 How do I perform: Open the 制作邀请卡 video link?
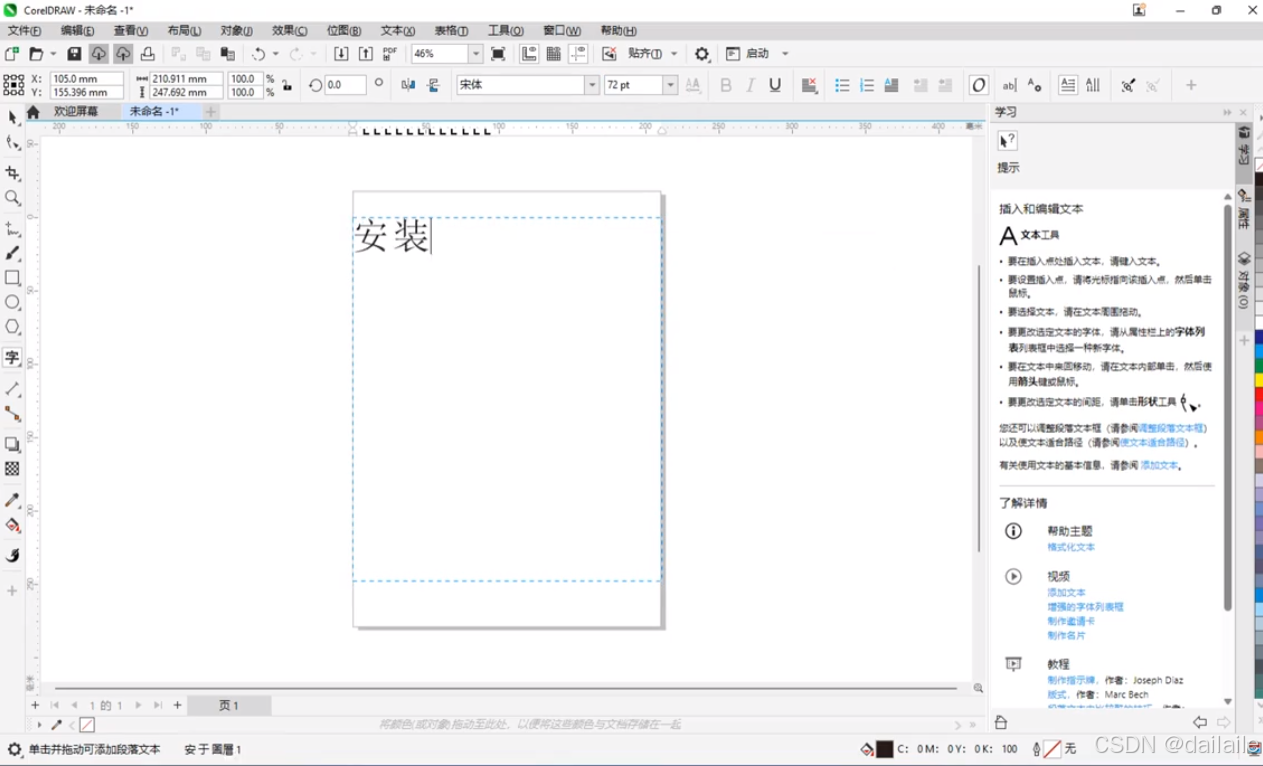tap(1071, 621)
